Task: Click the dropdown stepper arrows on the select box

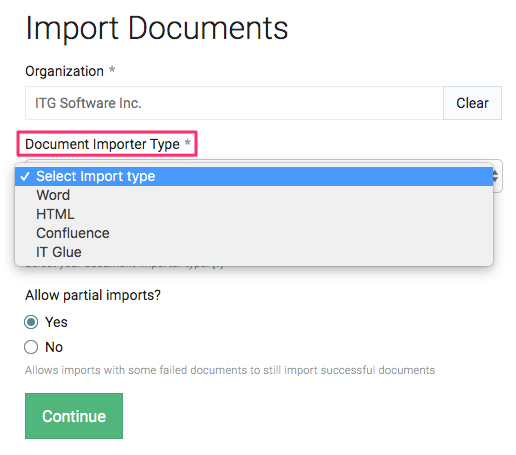Action: coord(496,176)
